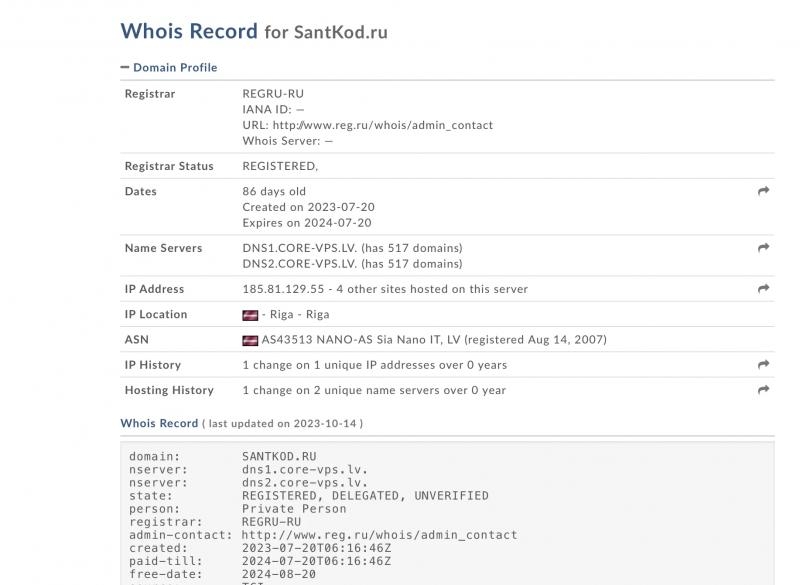Click the DNS2.CORE-VPS.LV name server
Screen dimensions: 800x585
coord(297,264)
